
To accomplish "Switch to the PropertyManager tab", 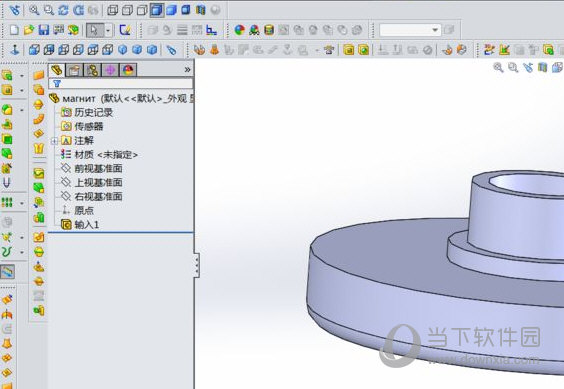I will (74, 70).
